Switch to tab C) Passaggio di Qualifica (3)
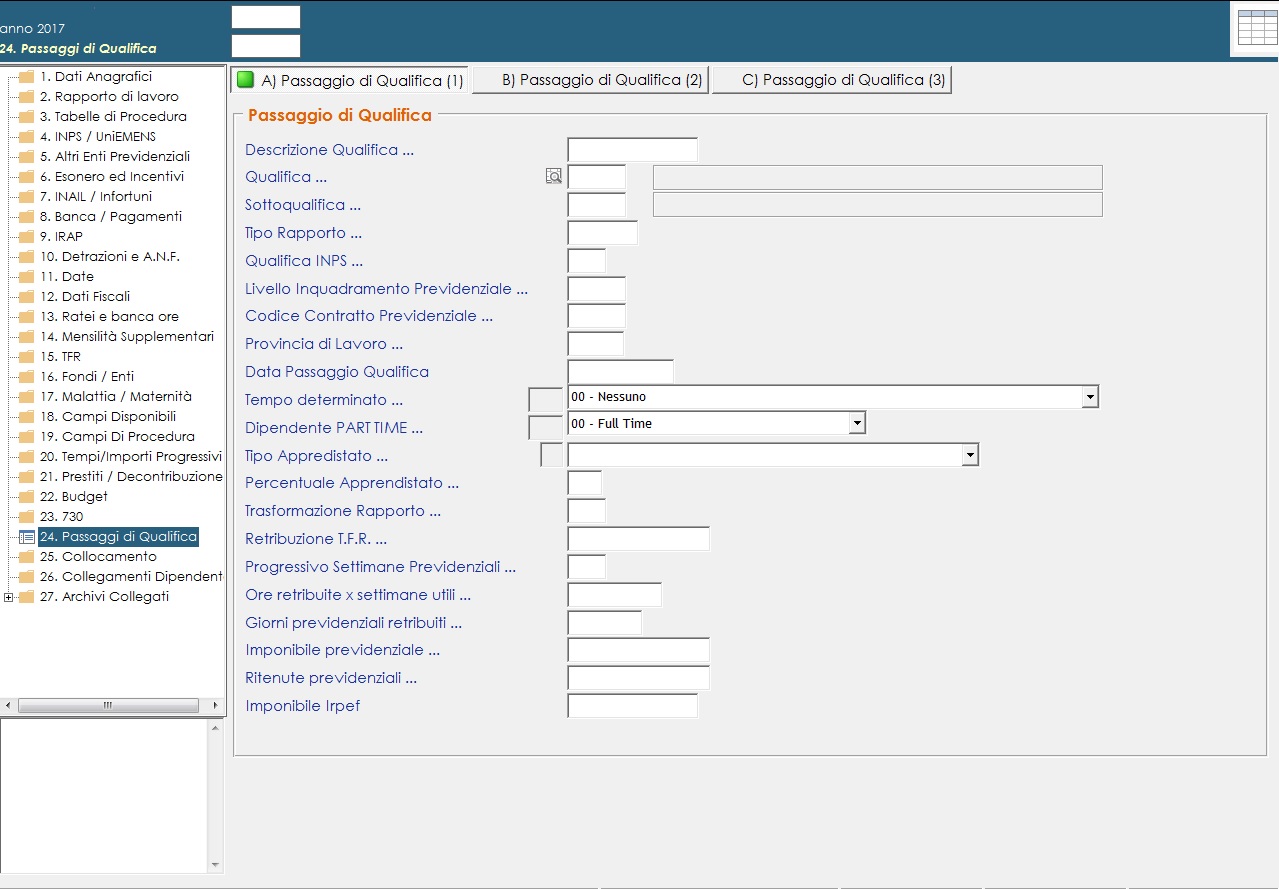 click(831, 80)
